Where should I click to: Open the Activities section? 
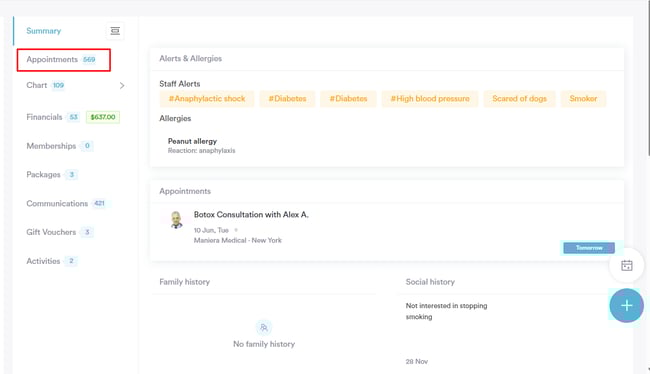(43, 261)
